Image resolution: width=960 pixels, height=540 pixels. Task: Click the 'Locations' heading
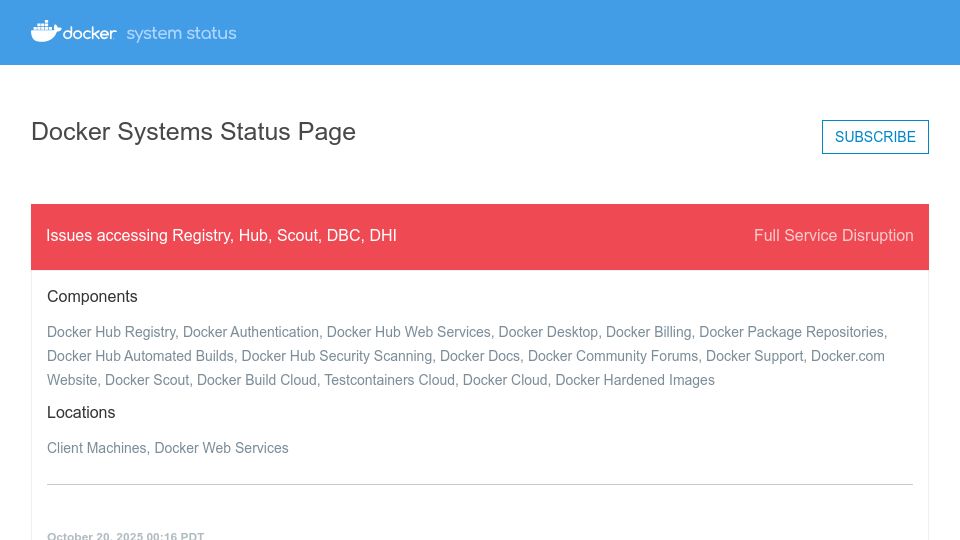pyautogui.click(x=81, y=413)
